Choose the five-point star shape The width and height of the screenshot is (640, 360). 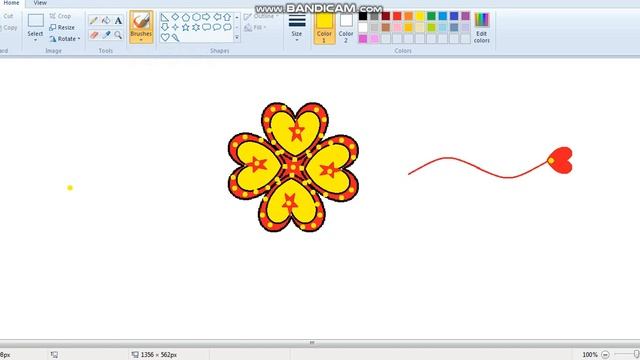186,27
